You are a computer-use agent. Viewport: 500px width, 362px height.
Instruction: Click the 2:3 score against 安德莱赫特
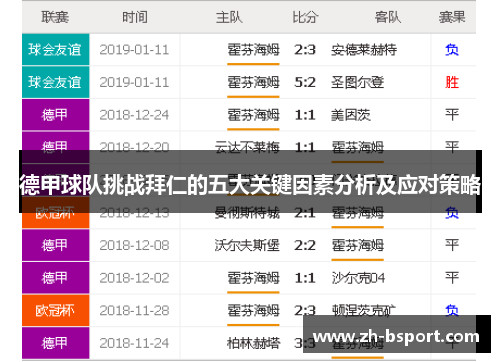(x=305, y=50)
